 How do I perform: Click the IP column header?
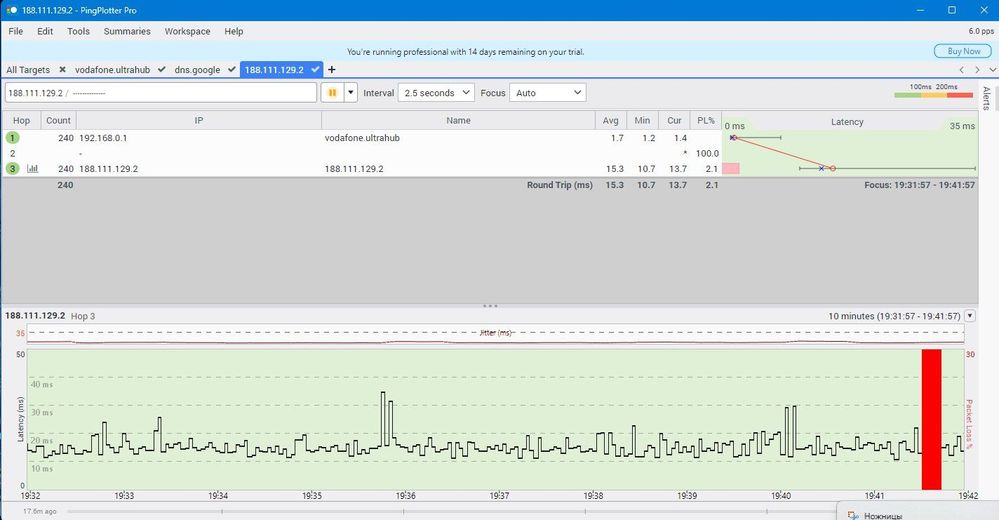point(199,120)
